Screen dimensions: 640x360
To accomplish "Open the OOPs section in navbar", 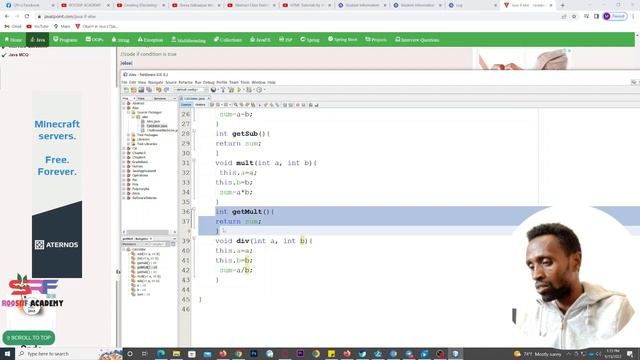I will [x=94, y=40].
